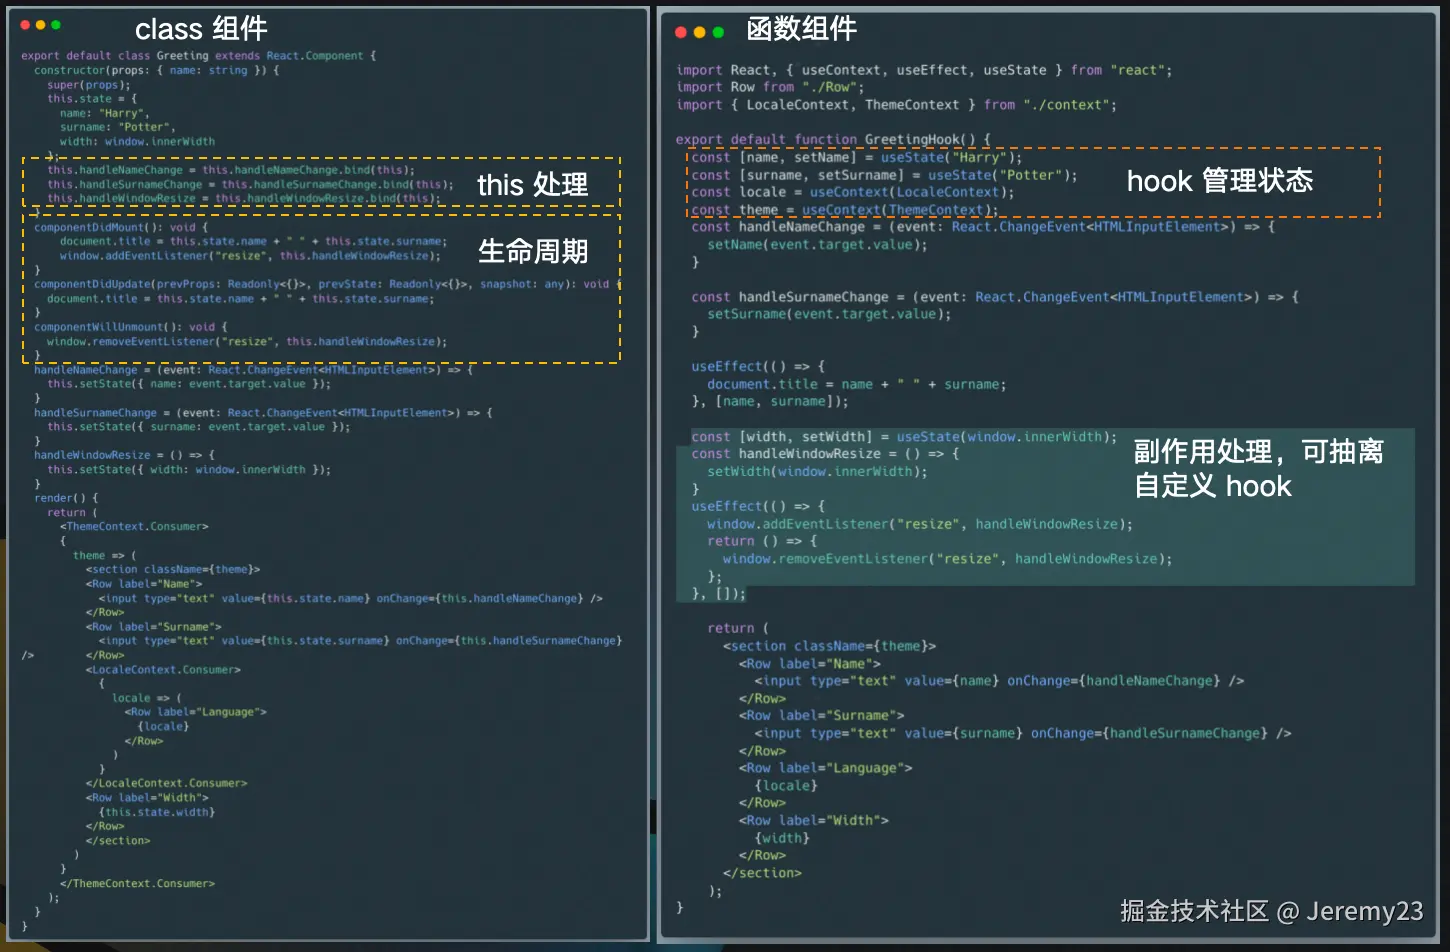Click the dashed box around constructor bind statements
1450x952 pixels.
(320, 183)
